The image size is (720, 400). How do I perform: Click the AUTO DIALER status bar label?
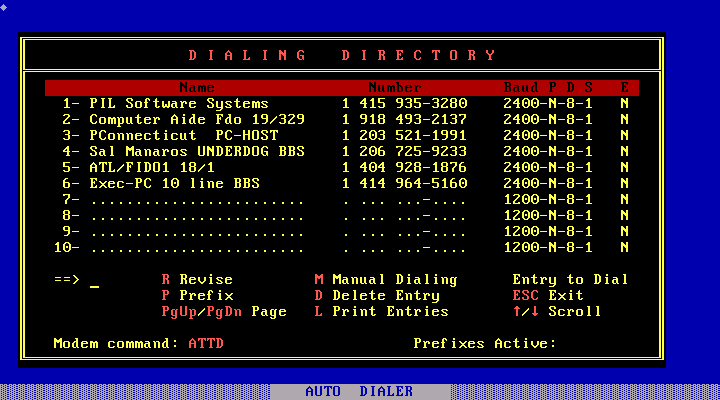[x=359, y=392]
